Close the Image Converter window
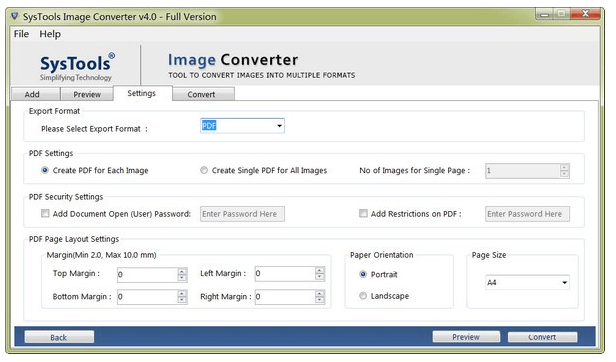 pyautogui.click(x=585, y=14)
